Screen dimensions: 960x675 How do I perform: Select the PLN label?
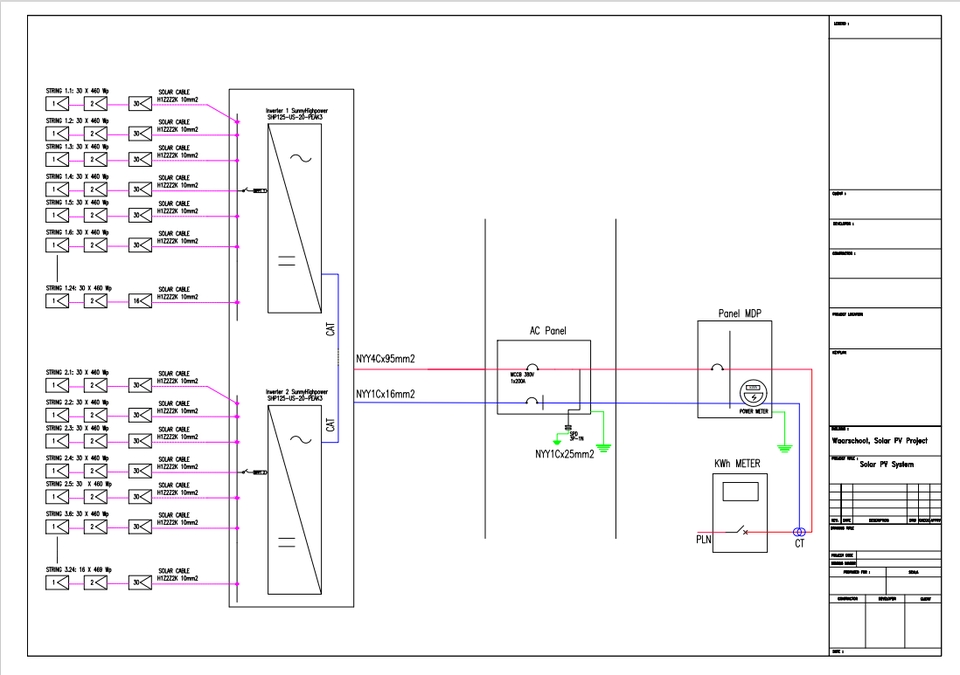(703, 539)
